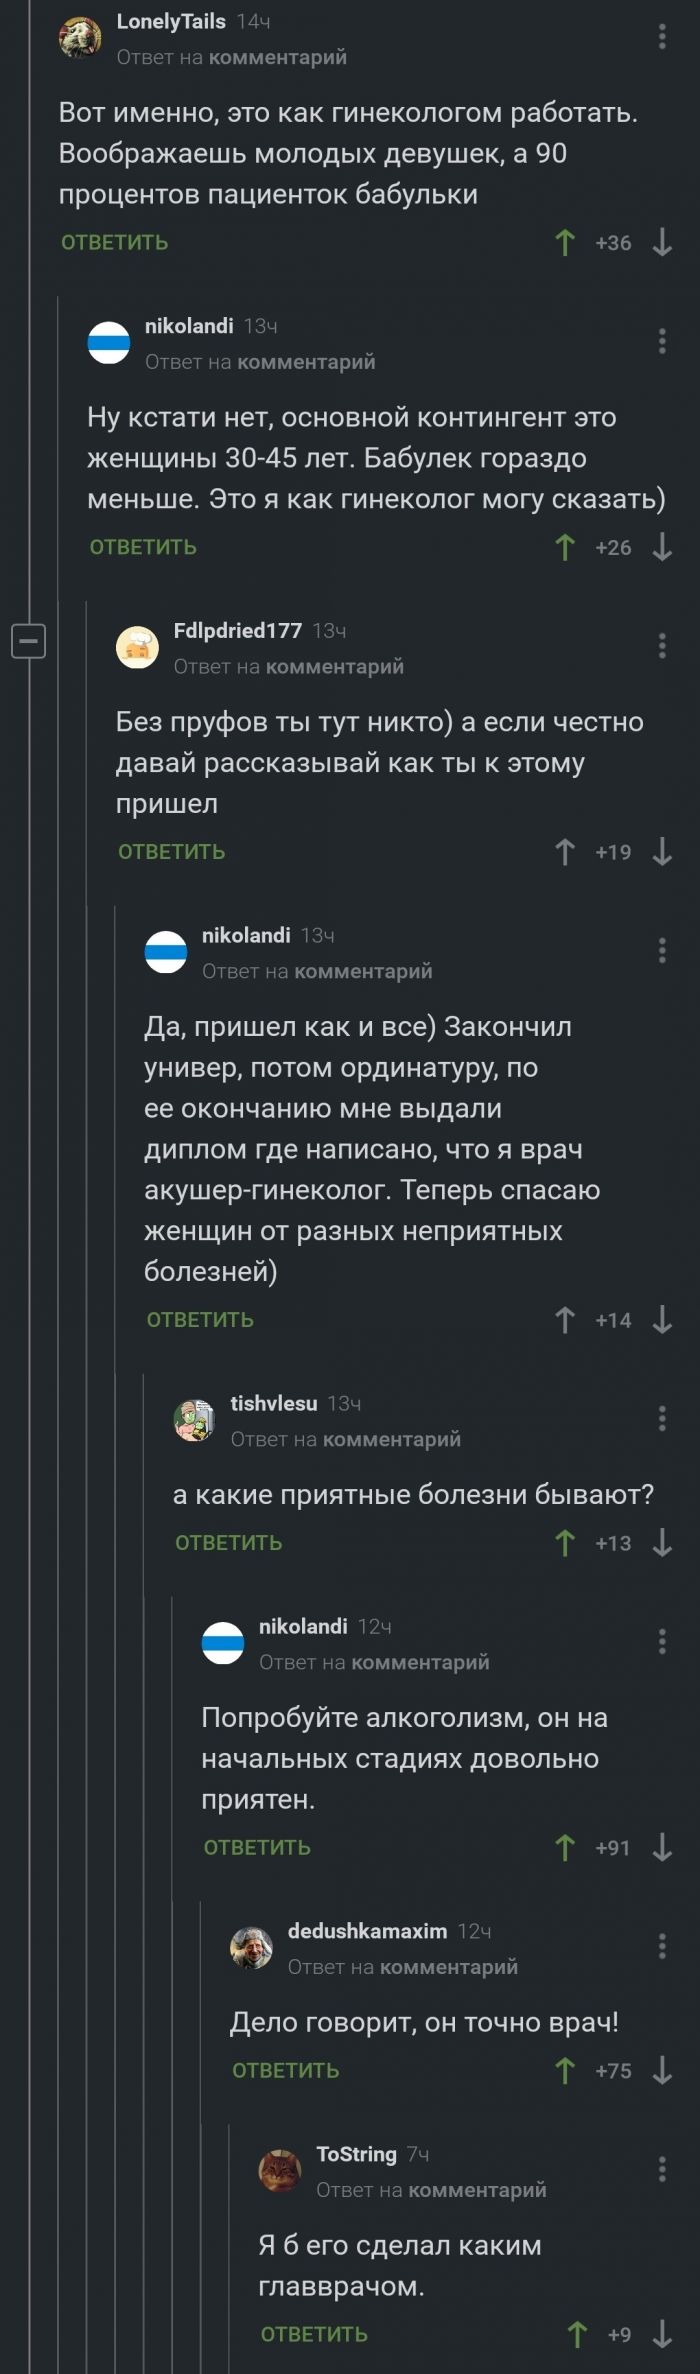
Task: Open parent comment link under dedushkamaxim's name
Action: pyautogui.click(x=448, y=1966)
